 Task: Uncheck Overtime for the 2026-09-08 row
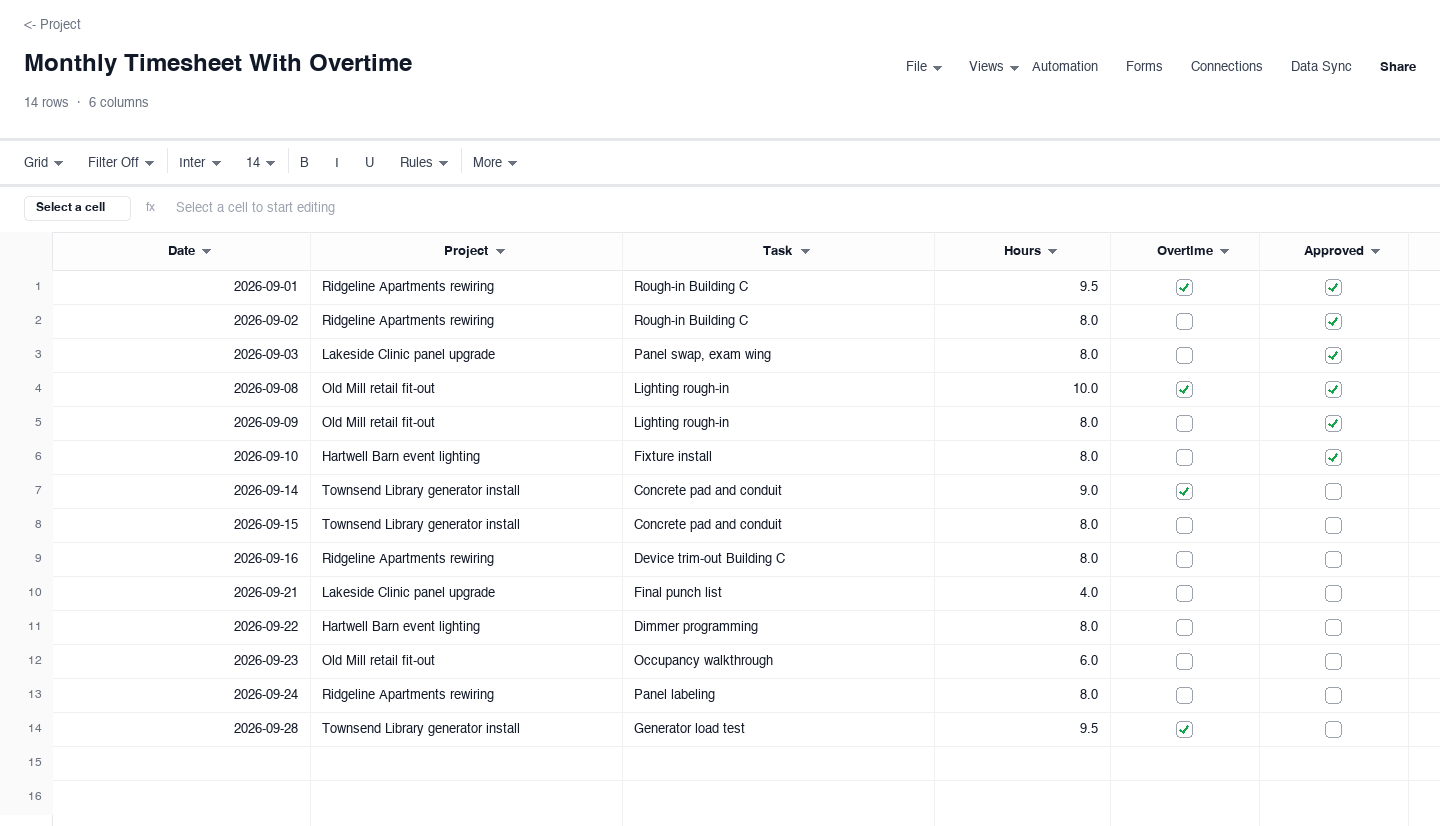tap(1184, 389)
